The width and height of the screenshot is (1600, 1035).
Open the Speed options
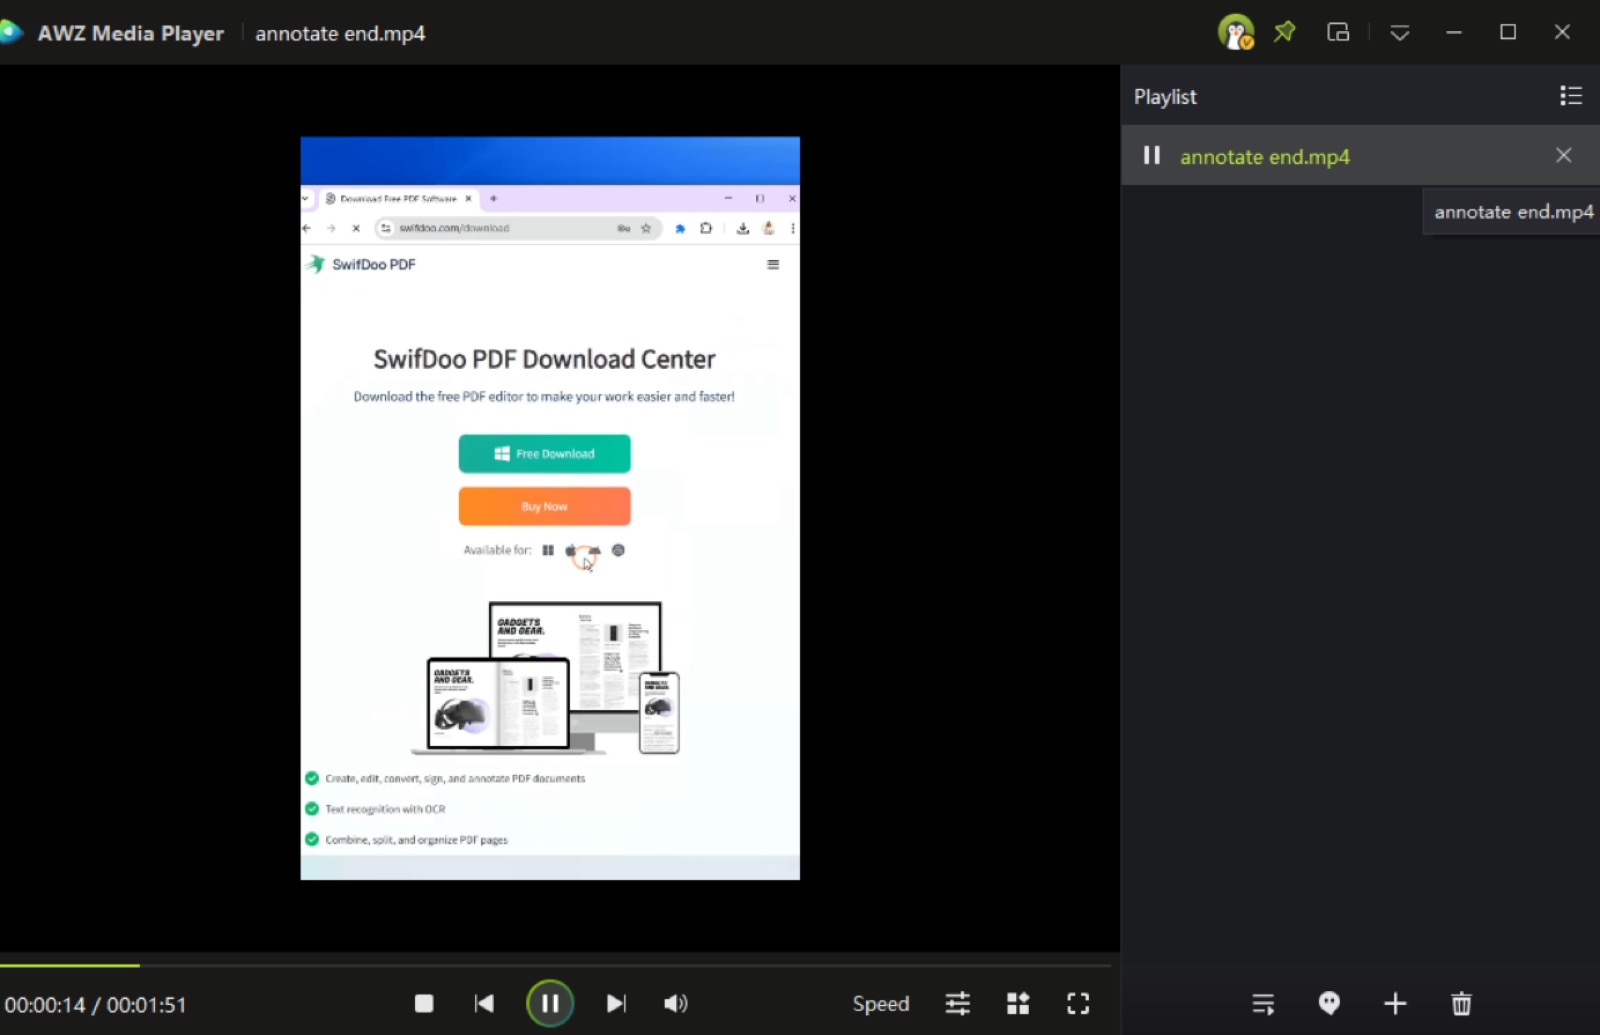coord(881,1003)
